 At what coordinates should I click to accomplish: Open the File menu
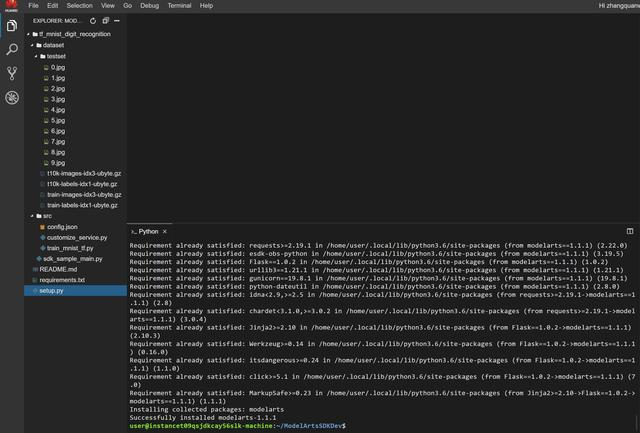point(33,6)
